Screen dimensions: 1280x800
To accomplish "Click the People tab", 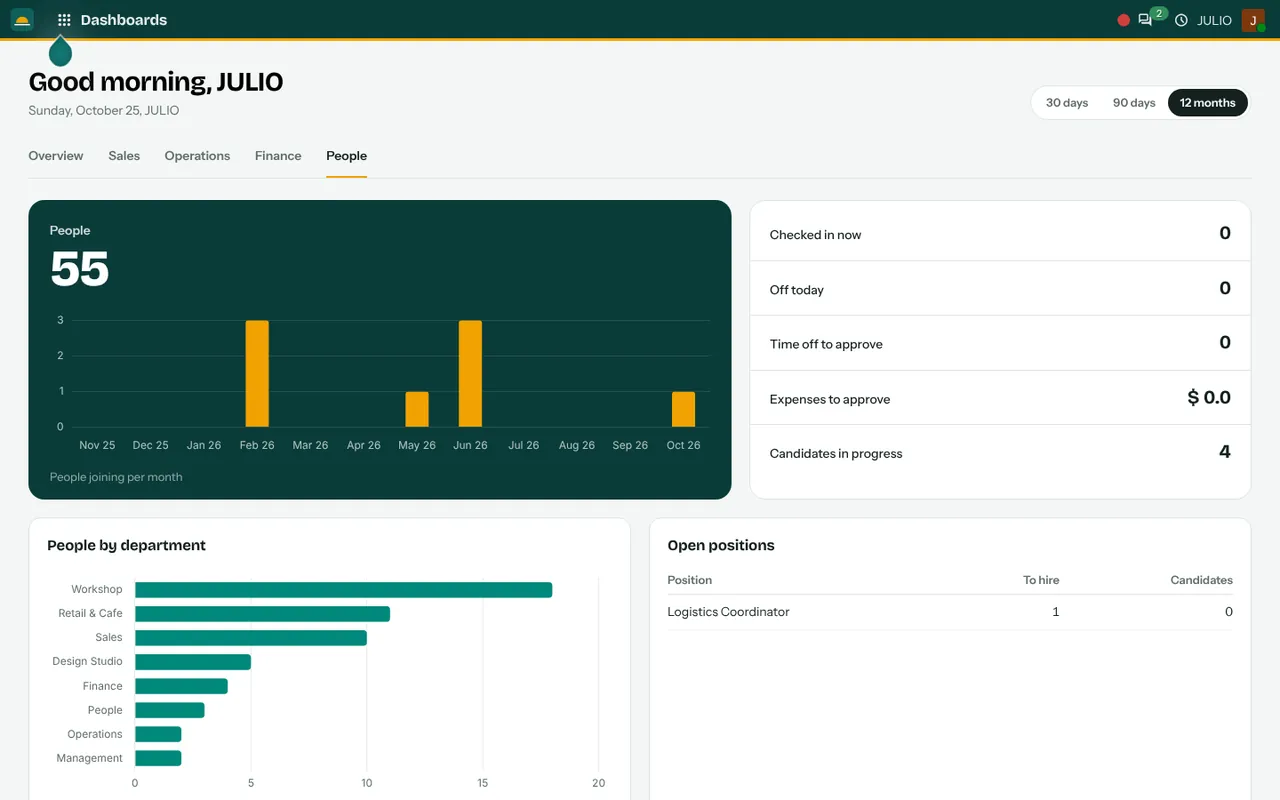I will pos(346,156).
